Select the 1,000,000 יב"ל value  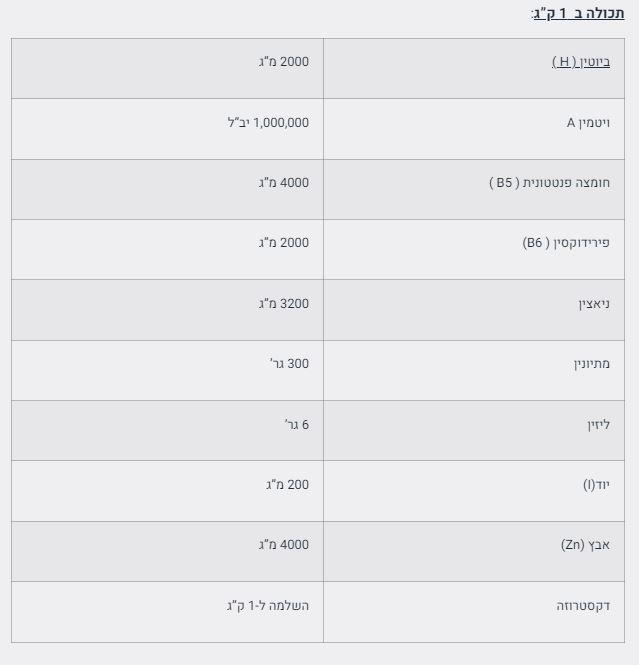click(268, 123)
